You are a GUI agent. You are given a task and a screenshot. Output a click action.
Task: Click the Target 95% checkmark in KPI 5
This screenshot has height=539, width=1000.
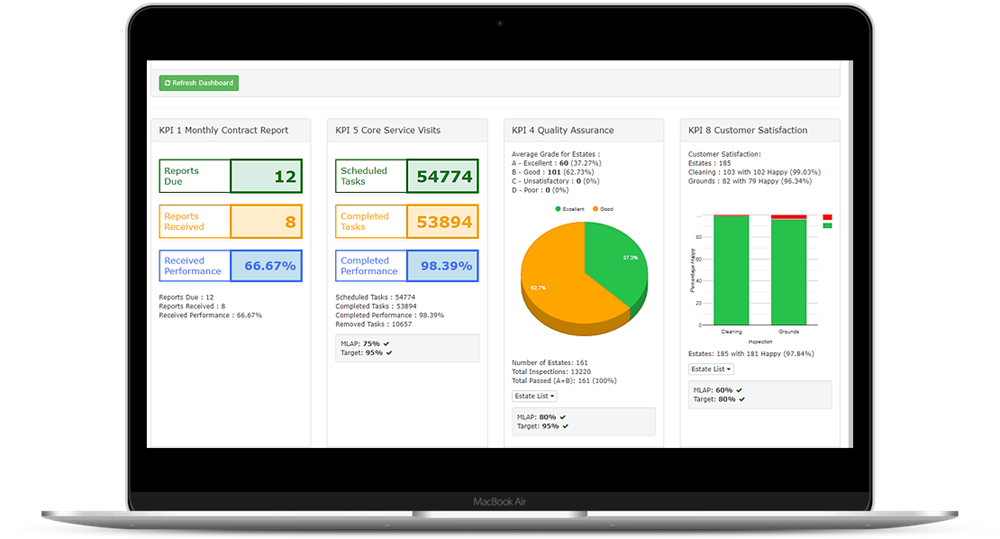coord(388,353)
